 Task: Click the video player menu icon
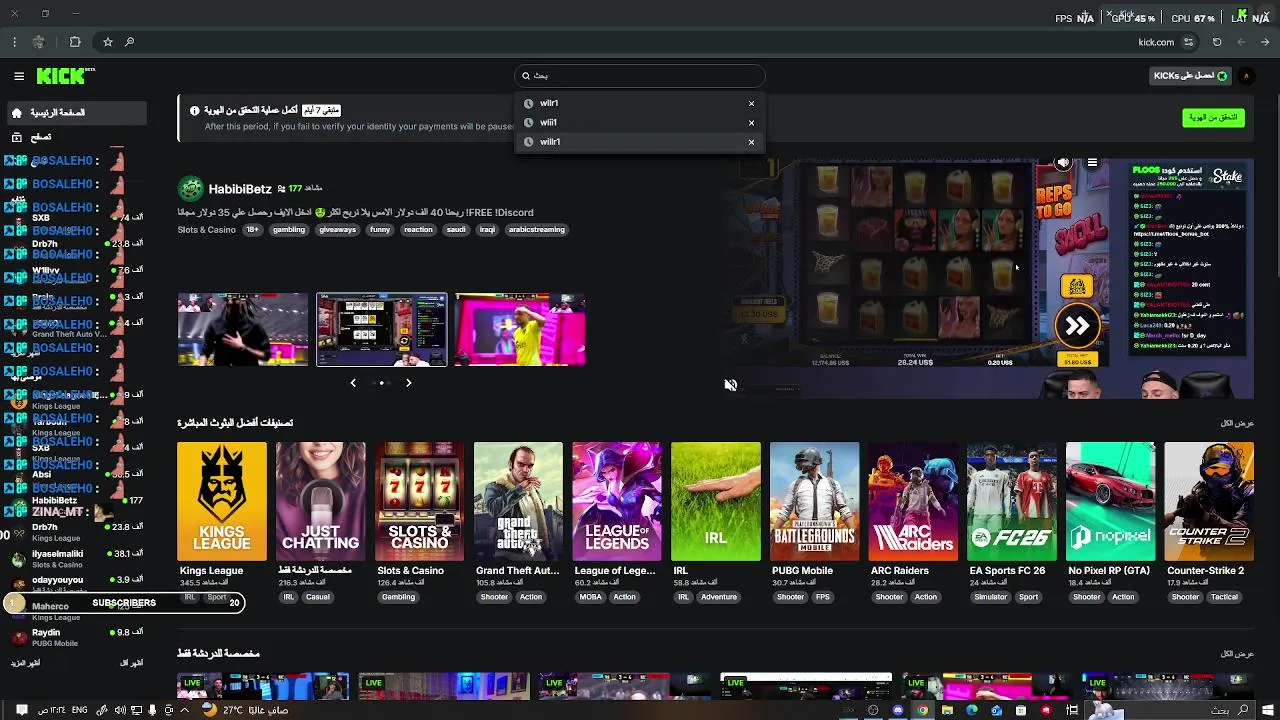[x=1092, y=163]
